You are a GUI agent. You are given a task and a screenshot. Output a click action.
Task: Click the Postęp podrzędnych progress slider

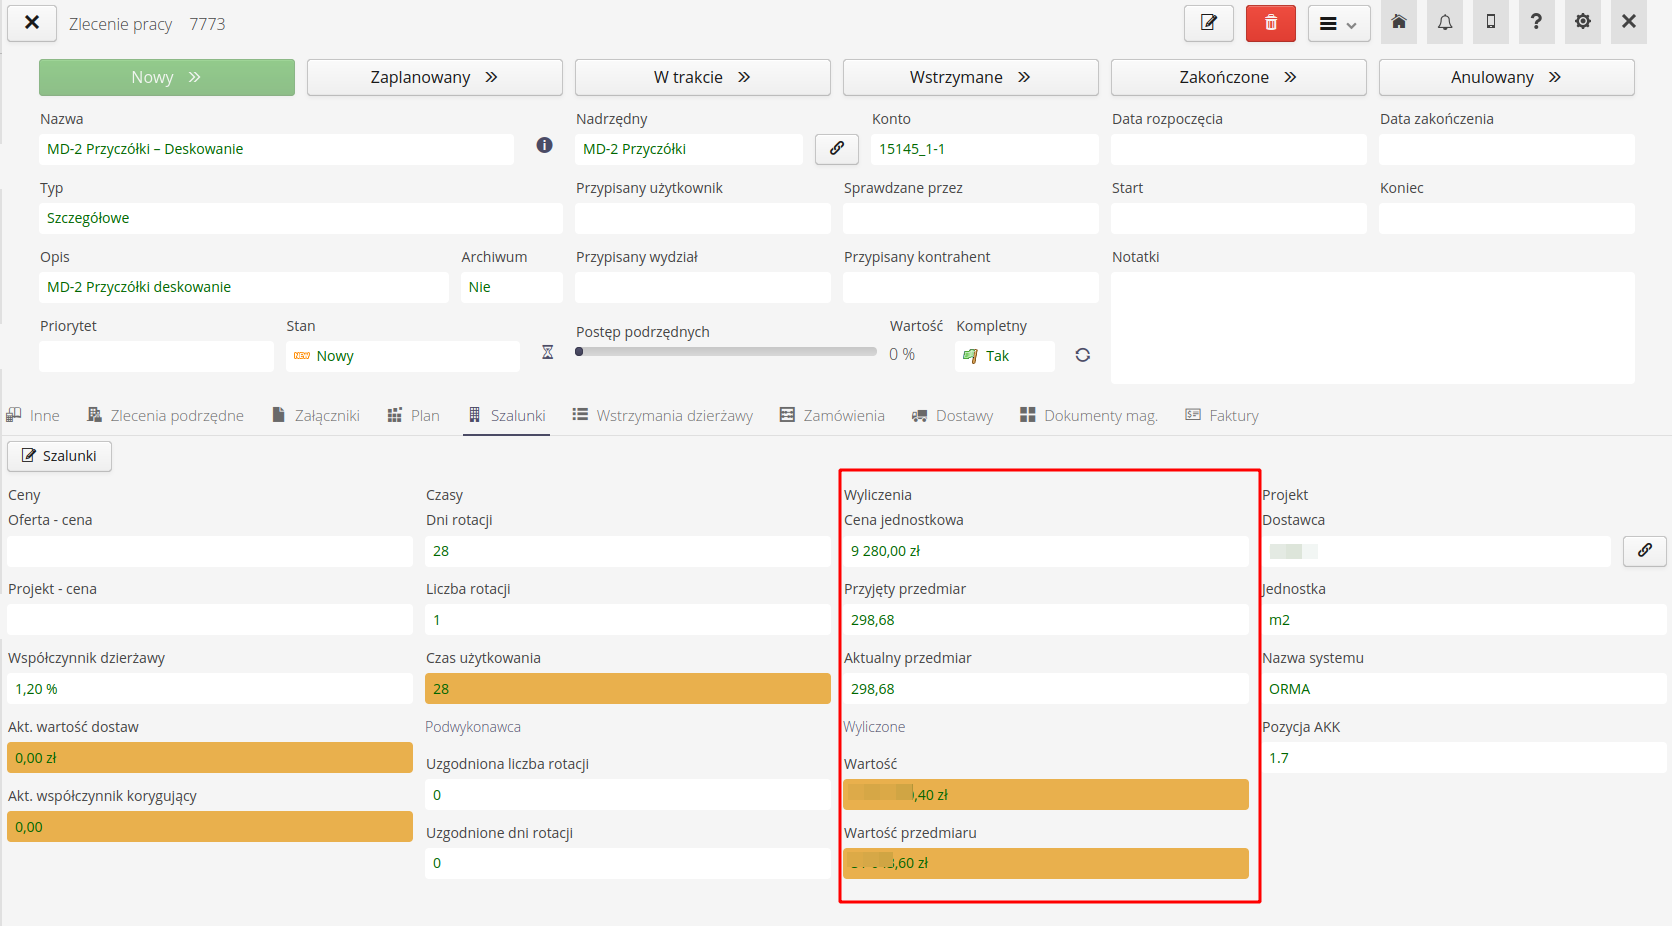(726, 352)
